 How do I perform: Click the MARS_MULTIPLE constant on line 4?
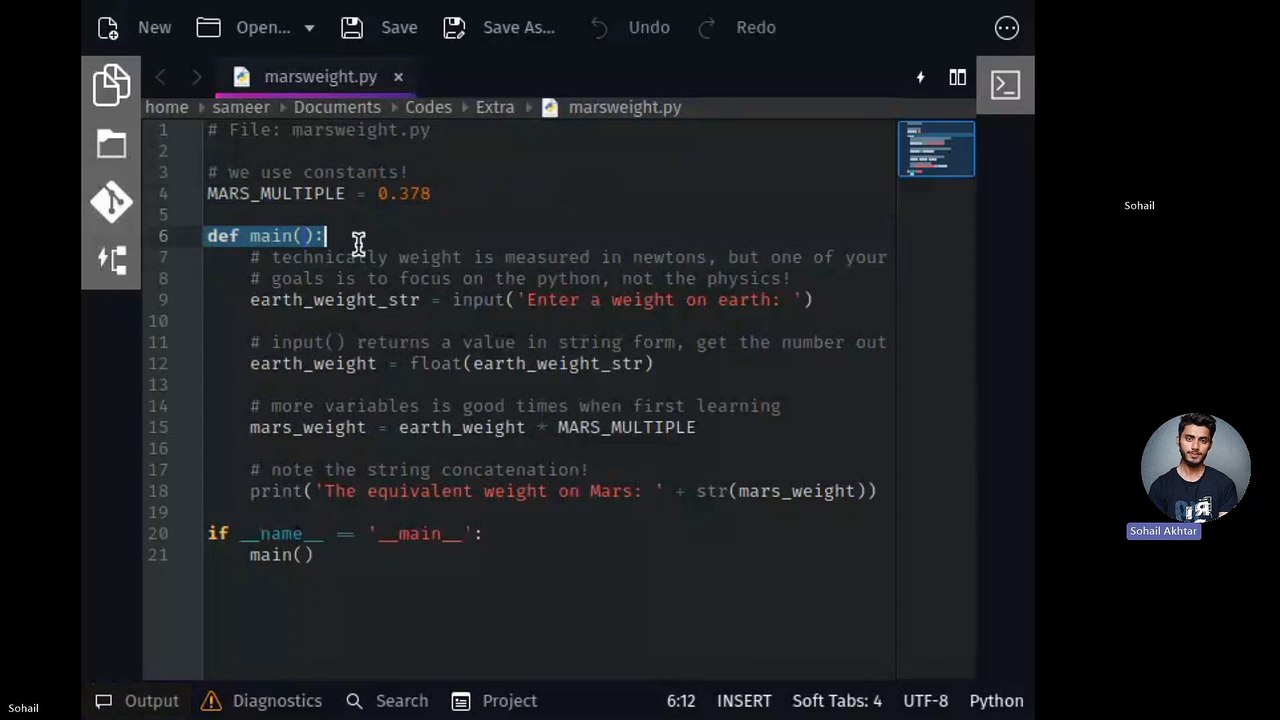[x=275, y=194]
